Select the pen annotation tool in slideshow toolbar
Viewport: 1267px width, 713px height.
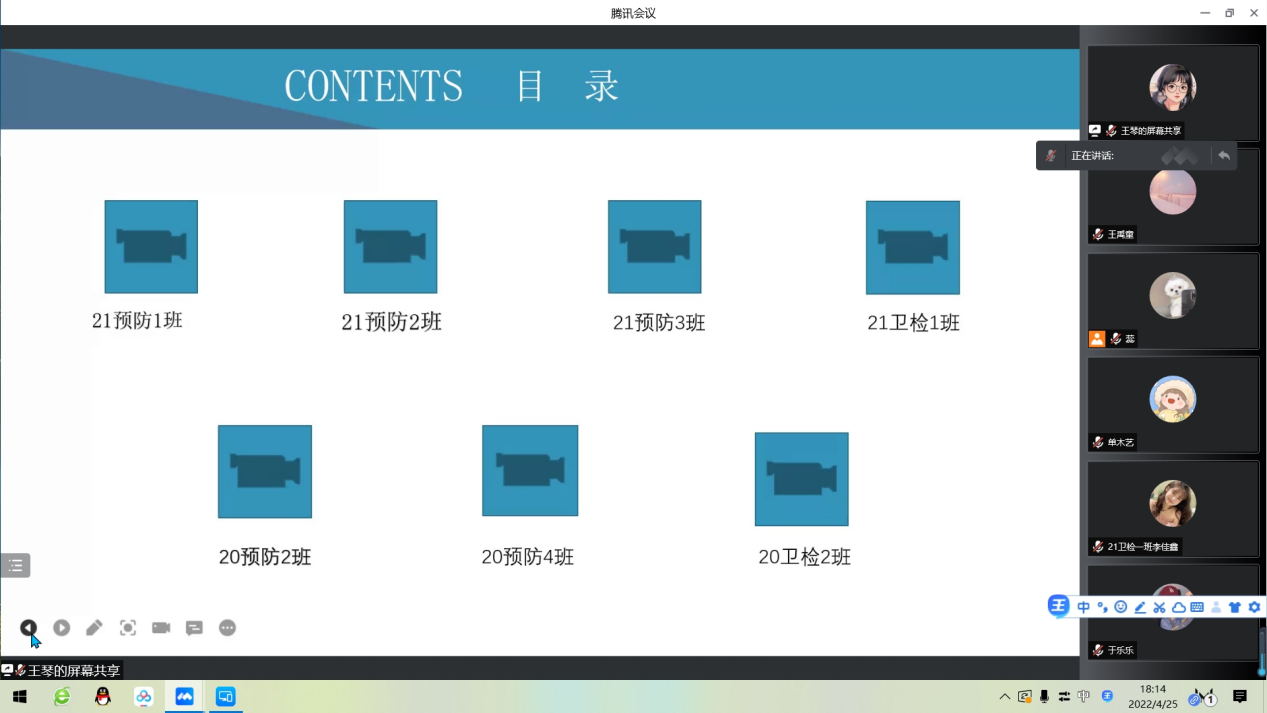(x=94, y=628)
